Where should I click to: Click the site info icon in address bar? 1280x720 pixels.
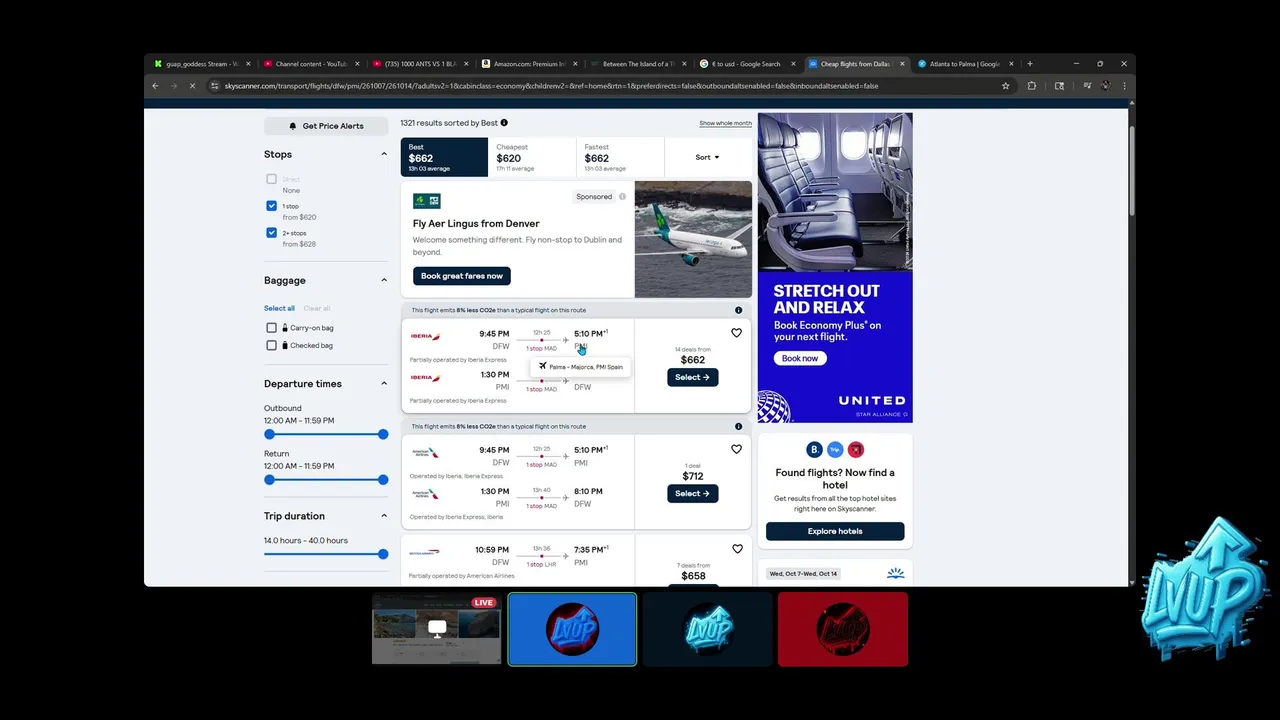click(x=215, y=86)
